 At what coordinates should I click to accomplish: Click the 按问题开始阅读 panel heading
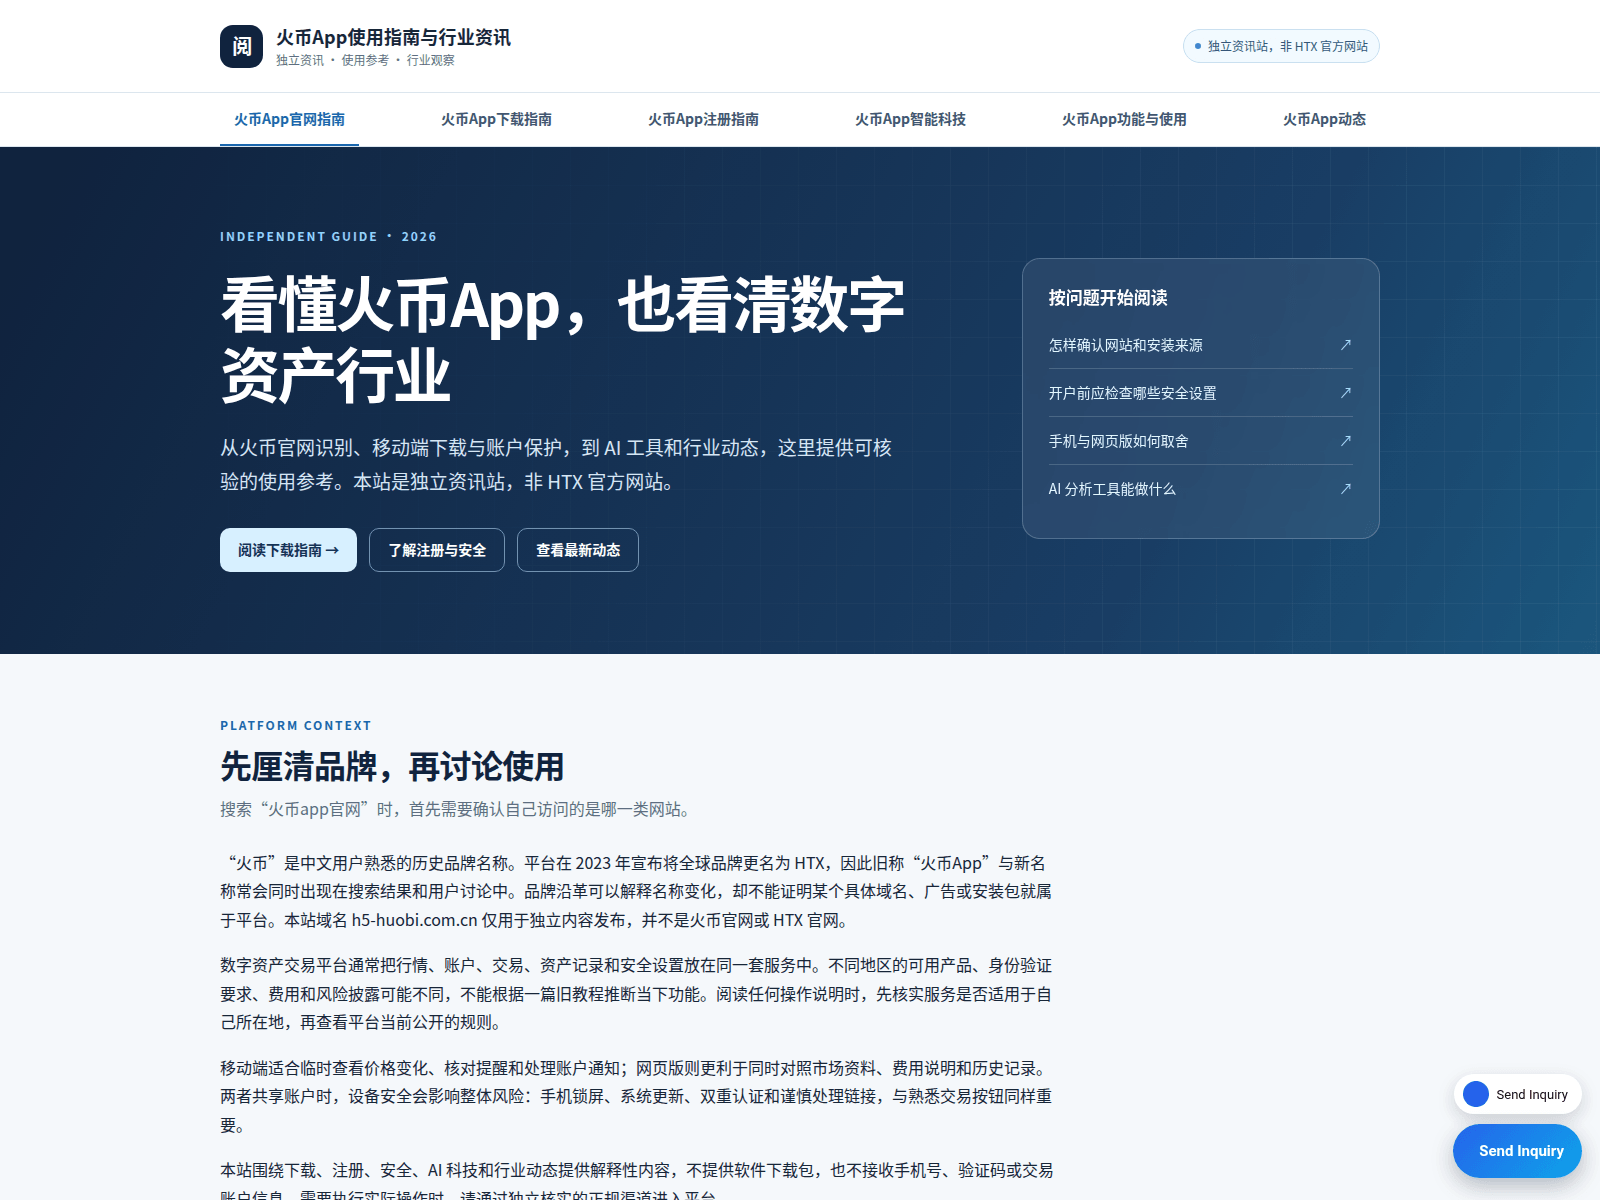(1108, 298)
